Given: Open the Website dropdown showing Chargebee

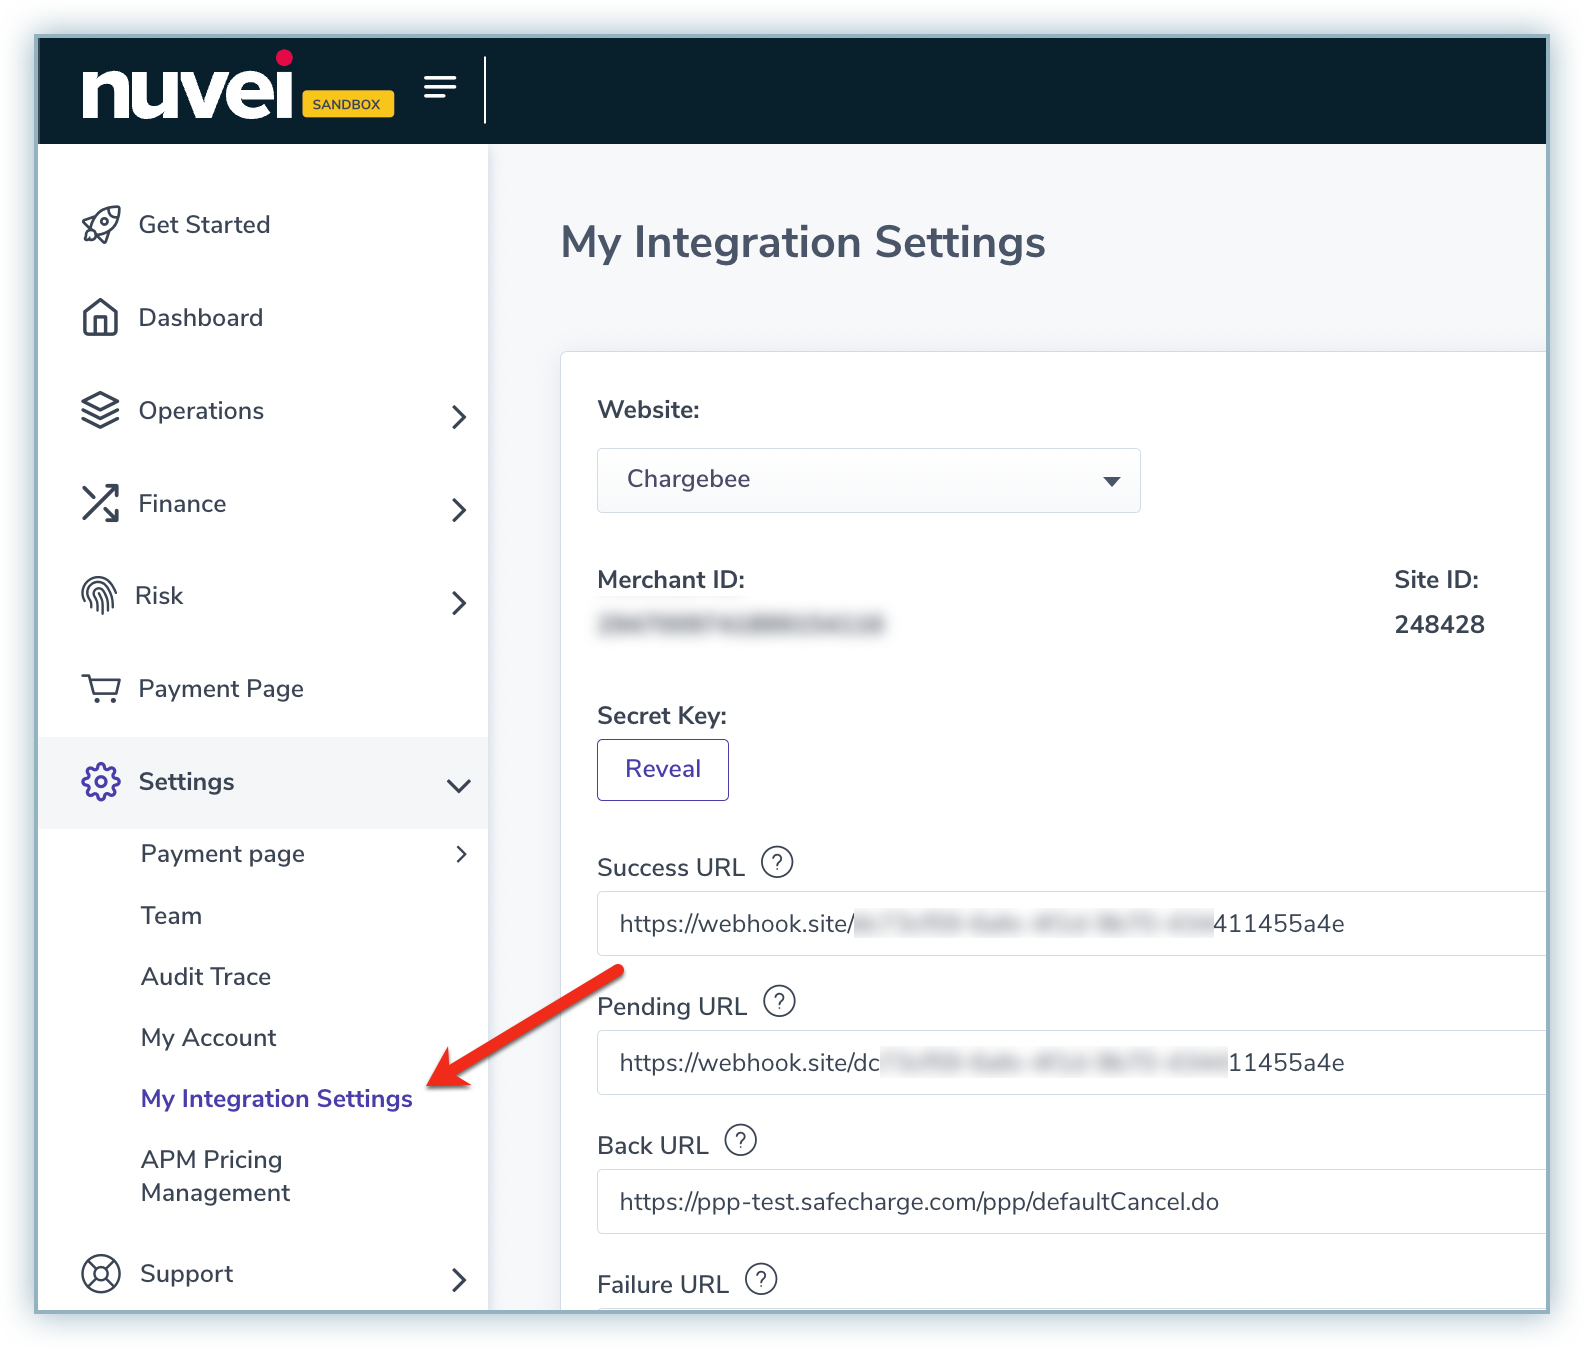Looking at the screenshot, I should click(x=868, y=480).
